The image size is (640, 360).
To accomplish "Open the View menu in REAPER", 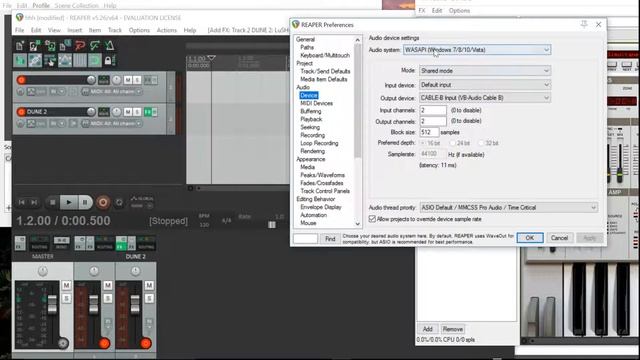I will point(54,30).
